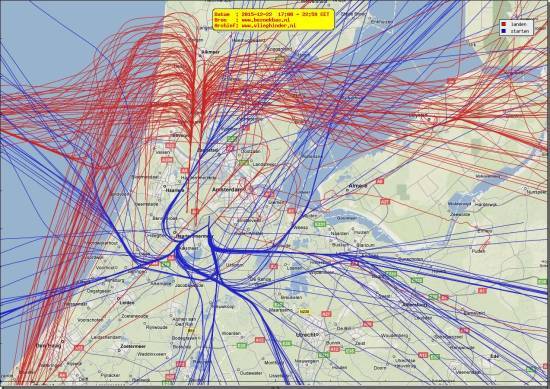550x389 pixels.
Task: Click the Veenendaal town label
Action: (468, 373)
